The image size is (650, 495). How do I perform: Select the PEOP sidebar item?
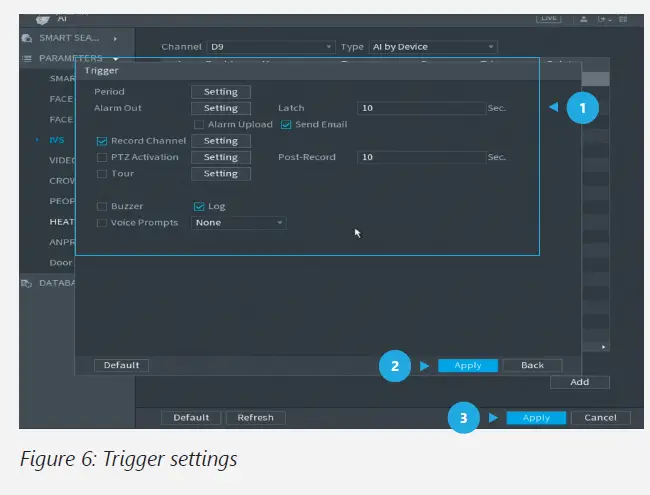point(62,201)
